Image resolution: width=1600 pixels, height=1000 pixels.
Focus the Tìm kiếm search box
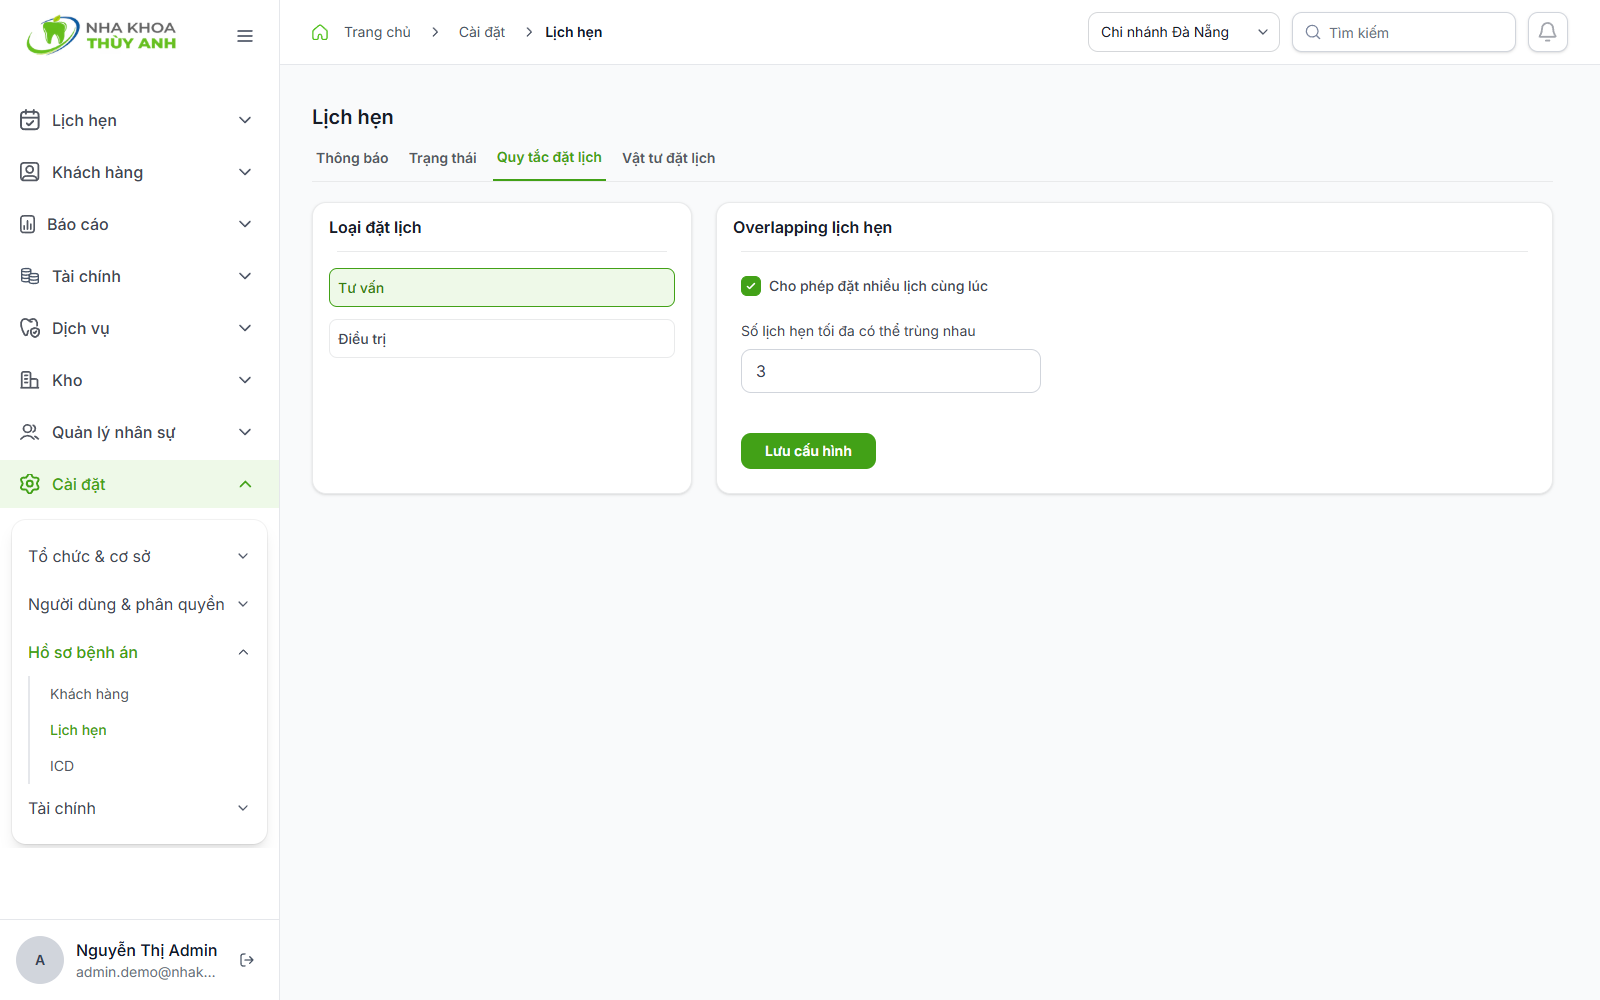coord(1404,32)
